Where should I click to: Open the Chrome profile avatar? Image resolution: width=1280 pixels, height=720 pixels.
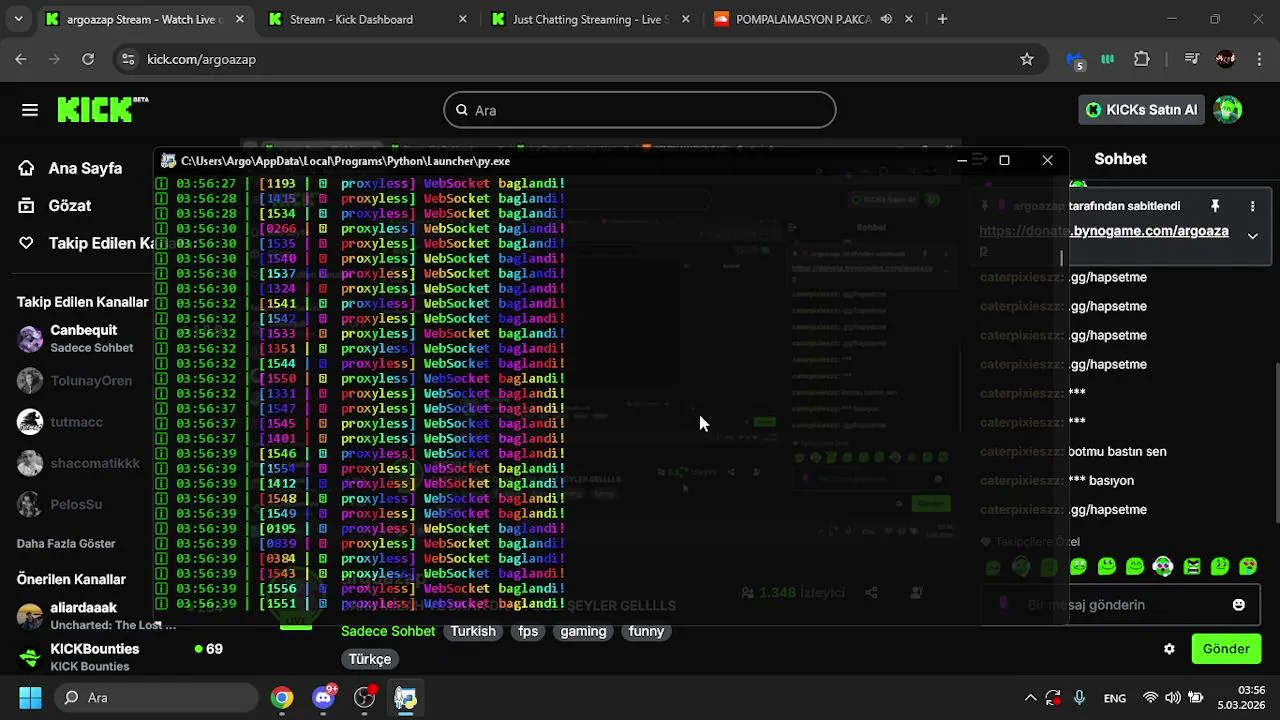1225,59
